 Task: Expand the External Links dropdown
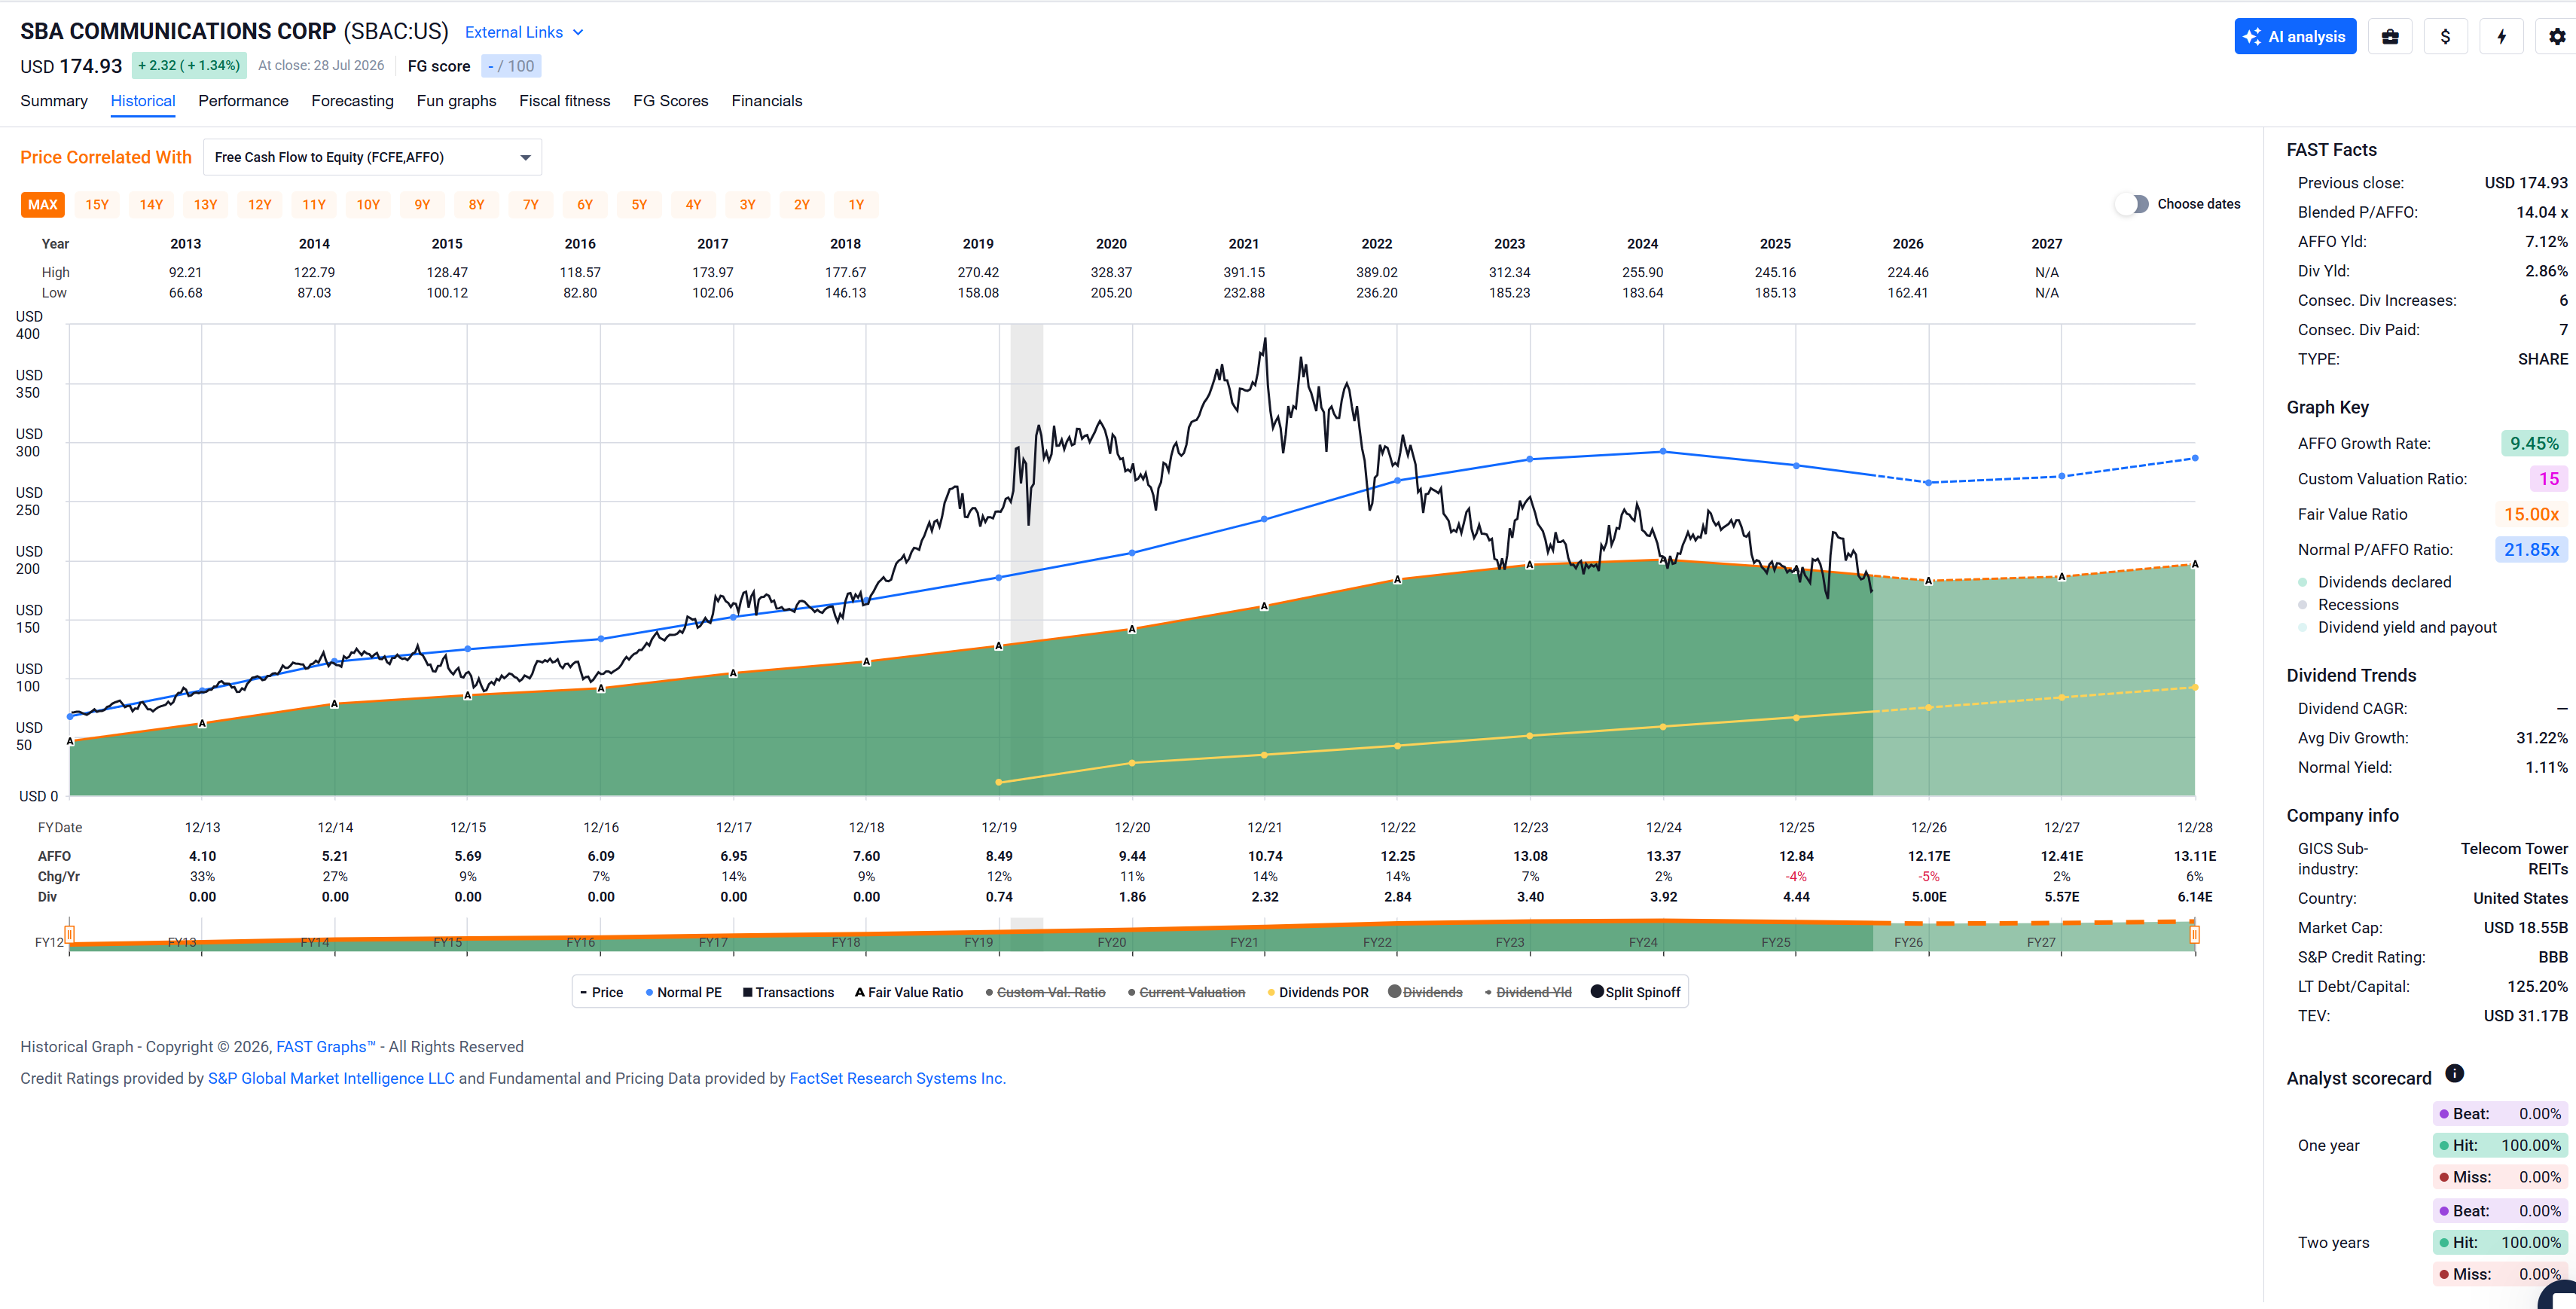(x=524, y=32)
